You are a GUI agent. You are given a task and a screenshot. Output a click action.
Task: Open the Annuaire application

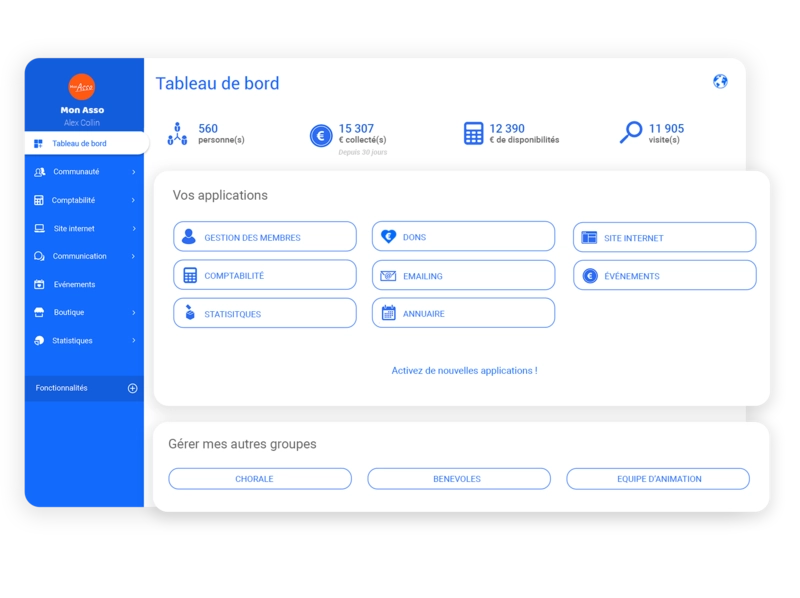tap(463, 313)
